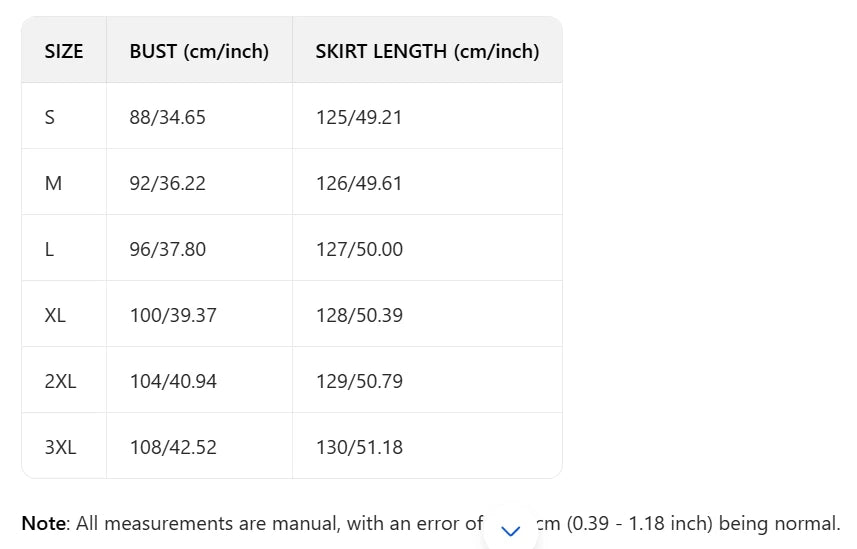Click bust value 108/42.52
Image resolution: width=857 pixels, height=549 pixels.
pos(173,447)
